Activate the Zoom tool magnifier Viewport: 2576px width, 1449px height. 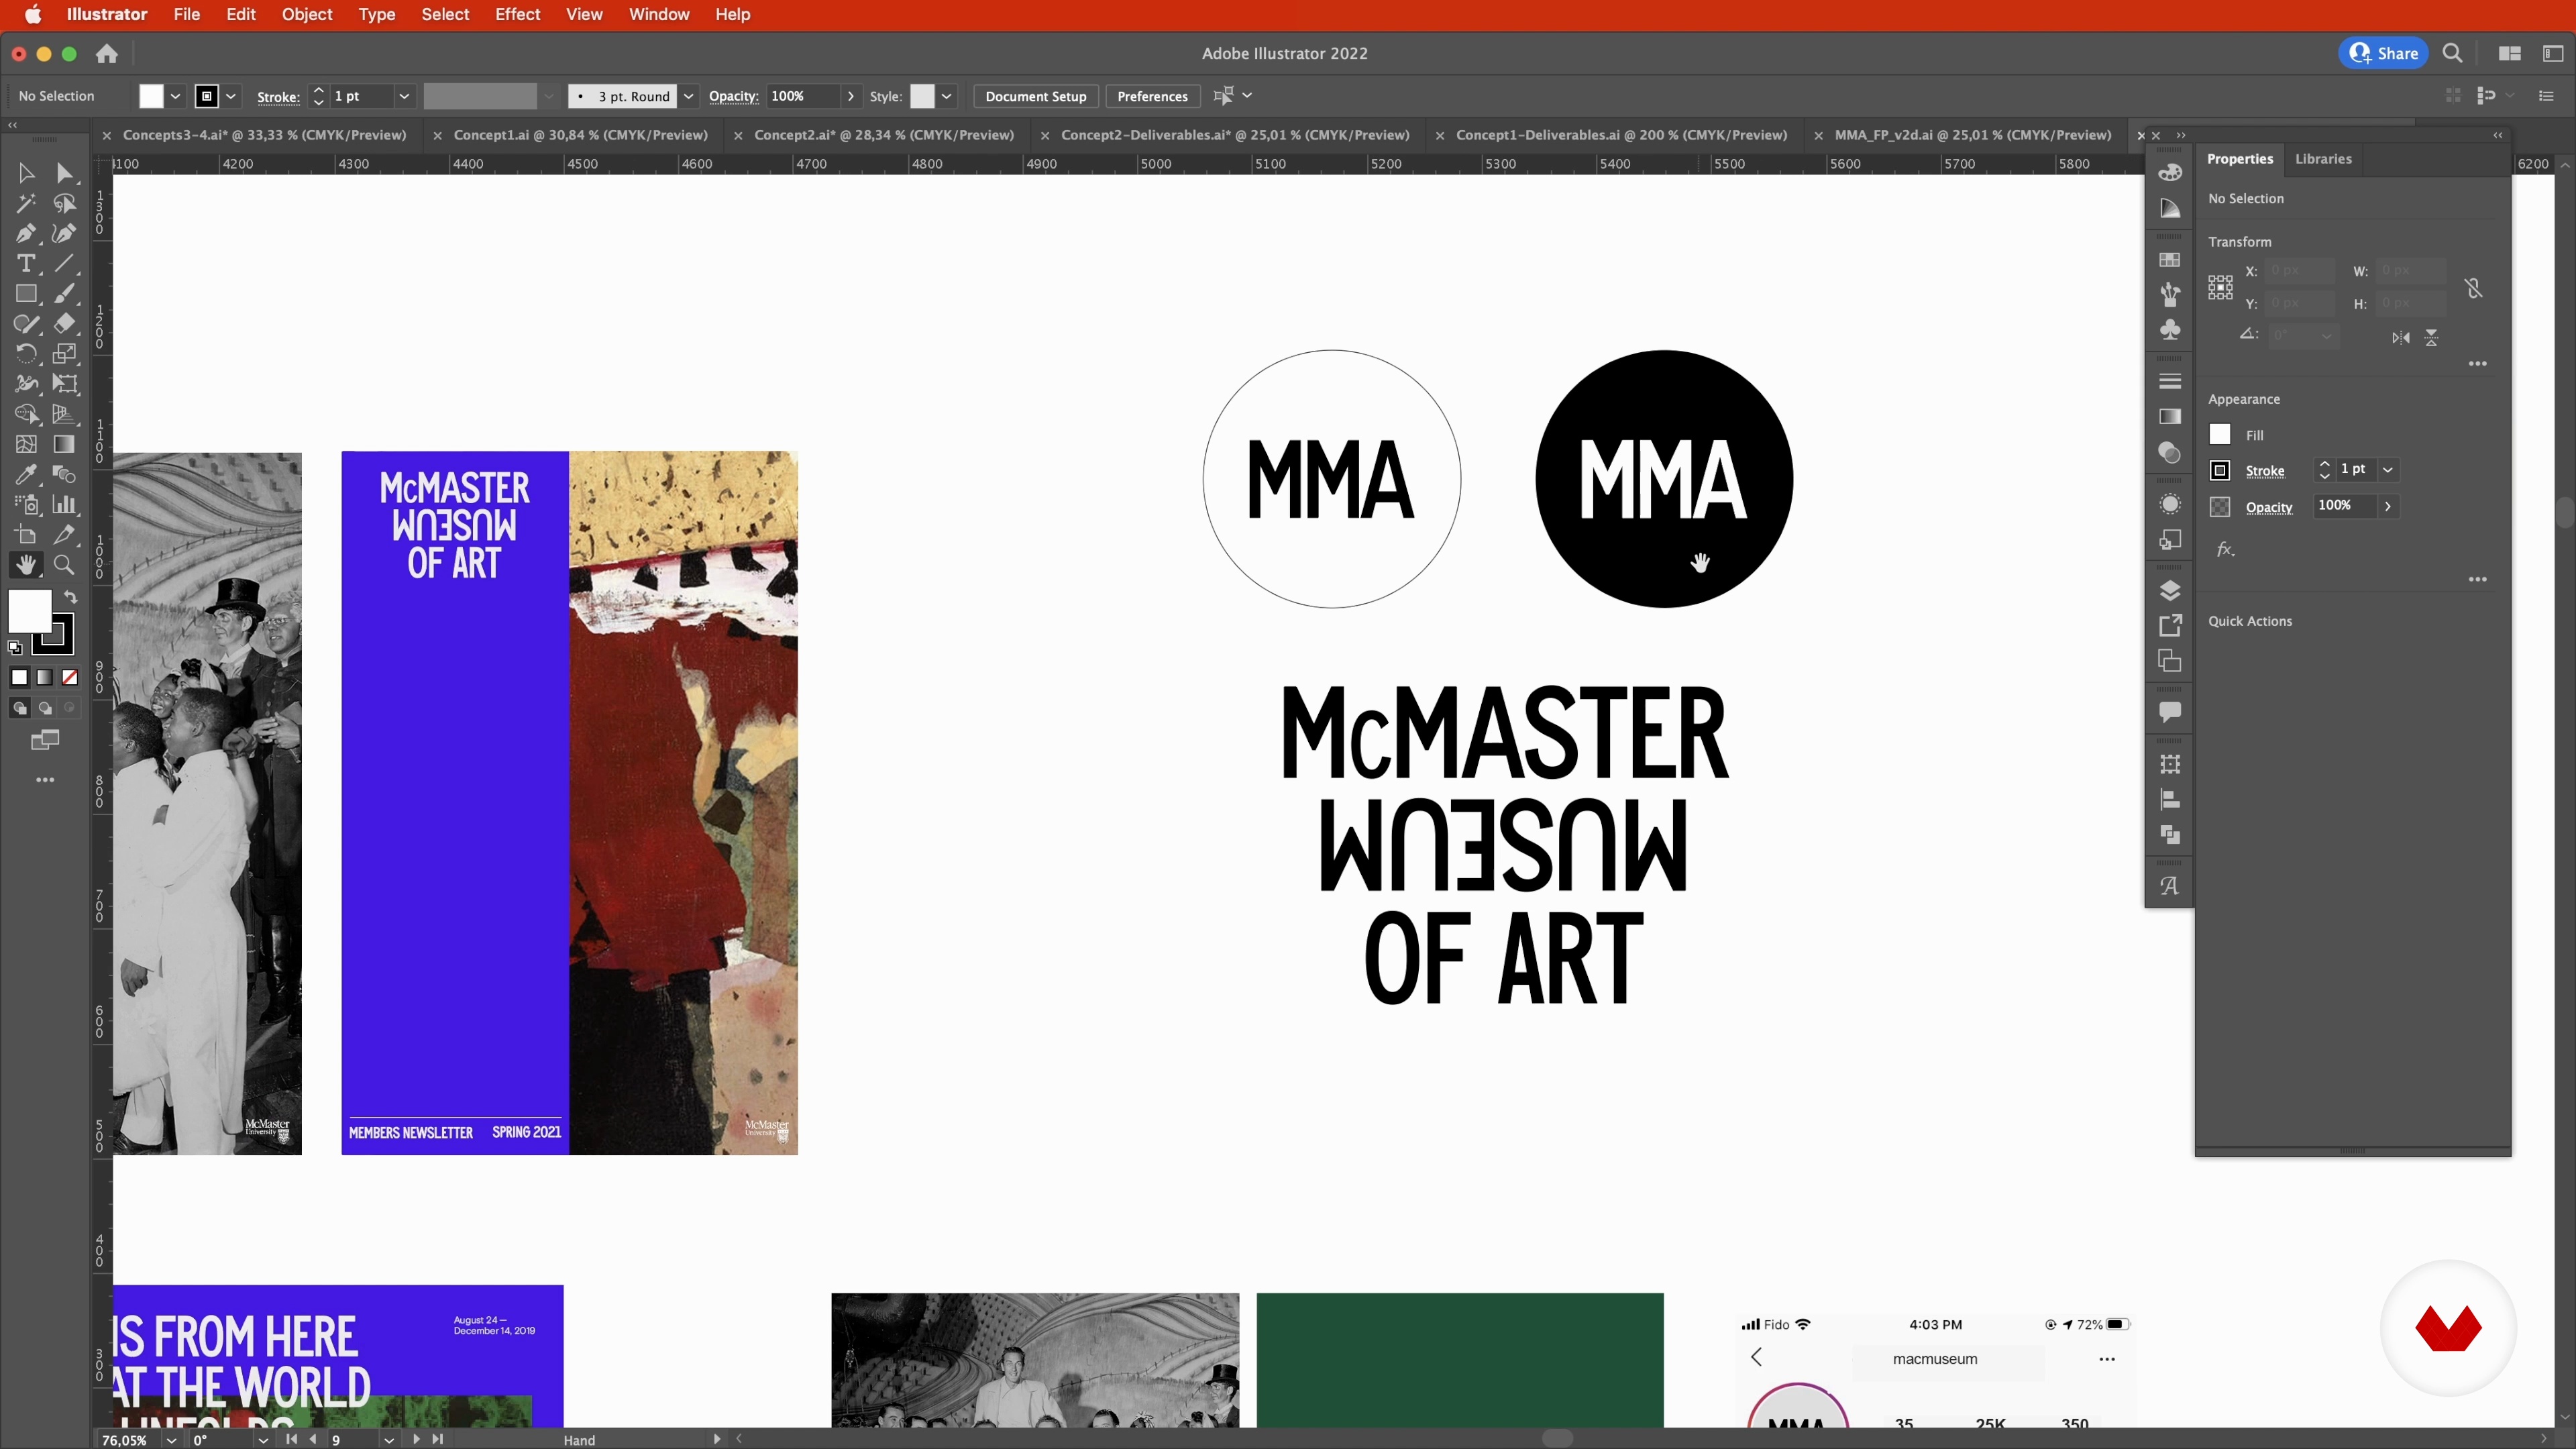click(x=65, y=565)
